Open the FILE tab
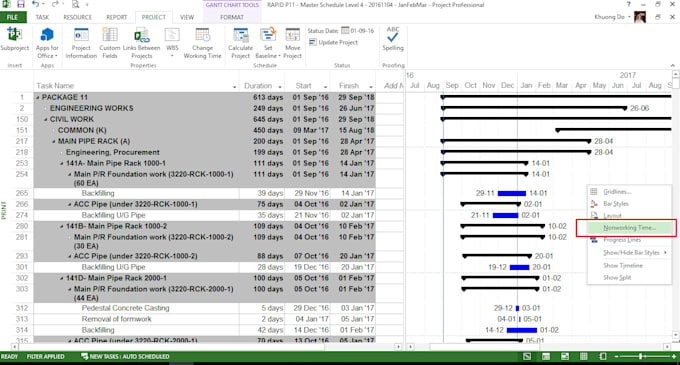 coord(13,17)
